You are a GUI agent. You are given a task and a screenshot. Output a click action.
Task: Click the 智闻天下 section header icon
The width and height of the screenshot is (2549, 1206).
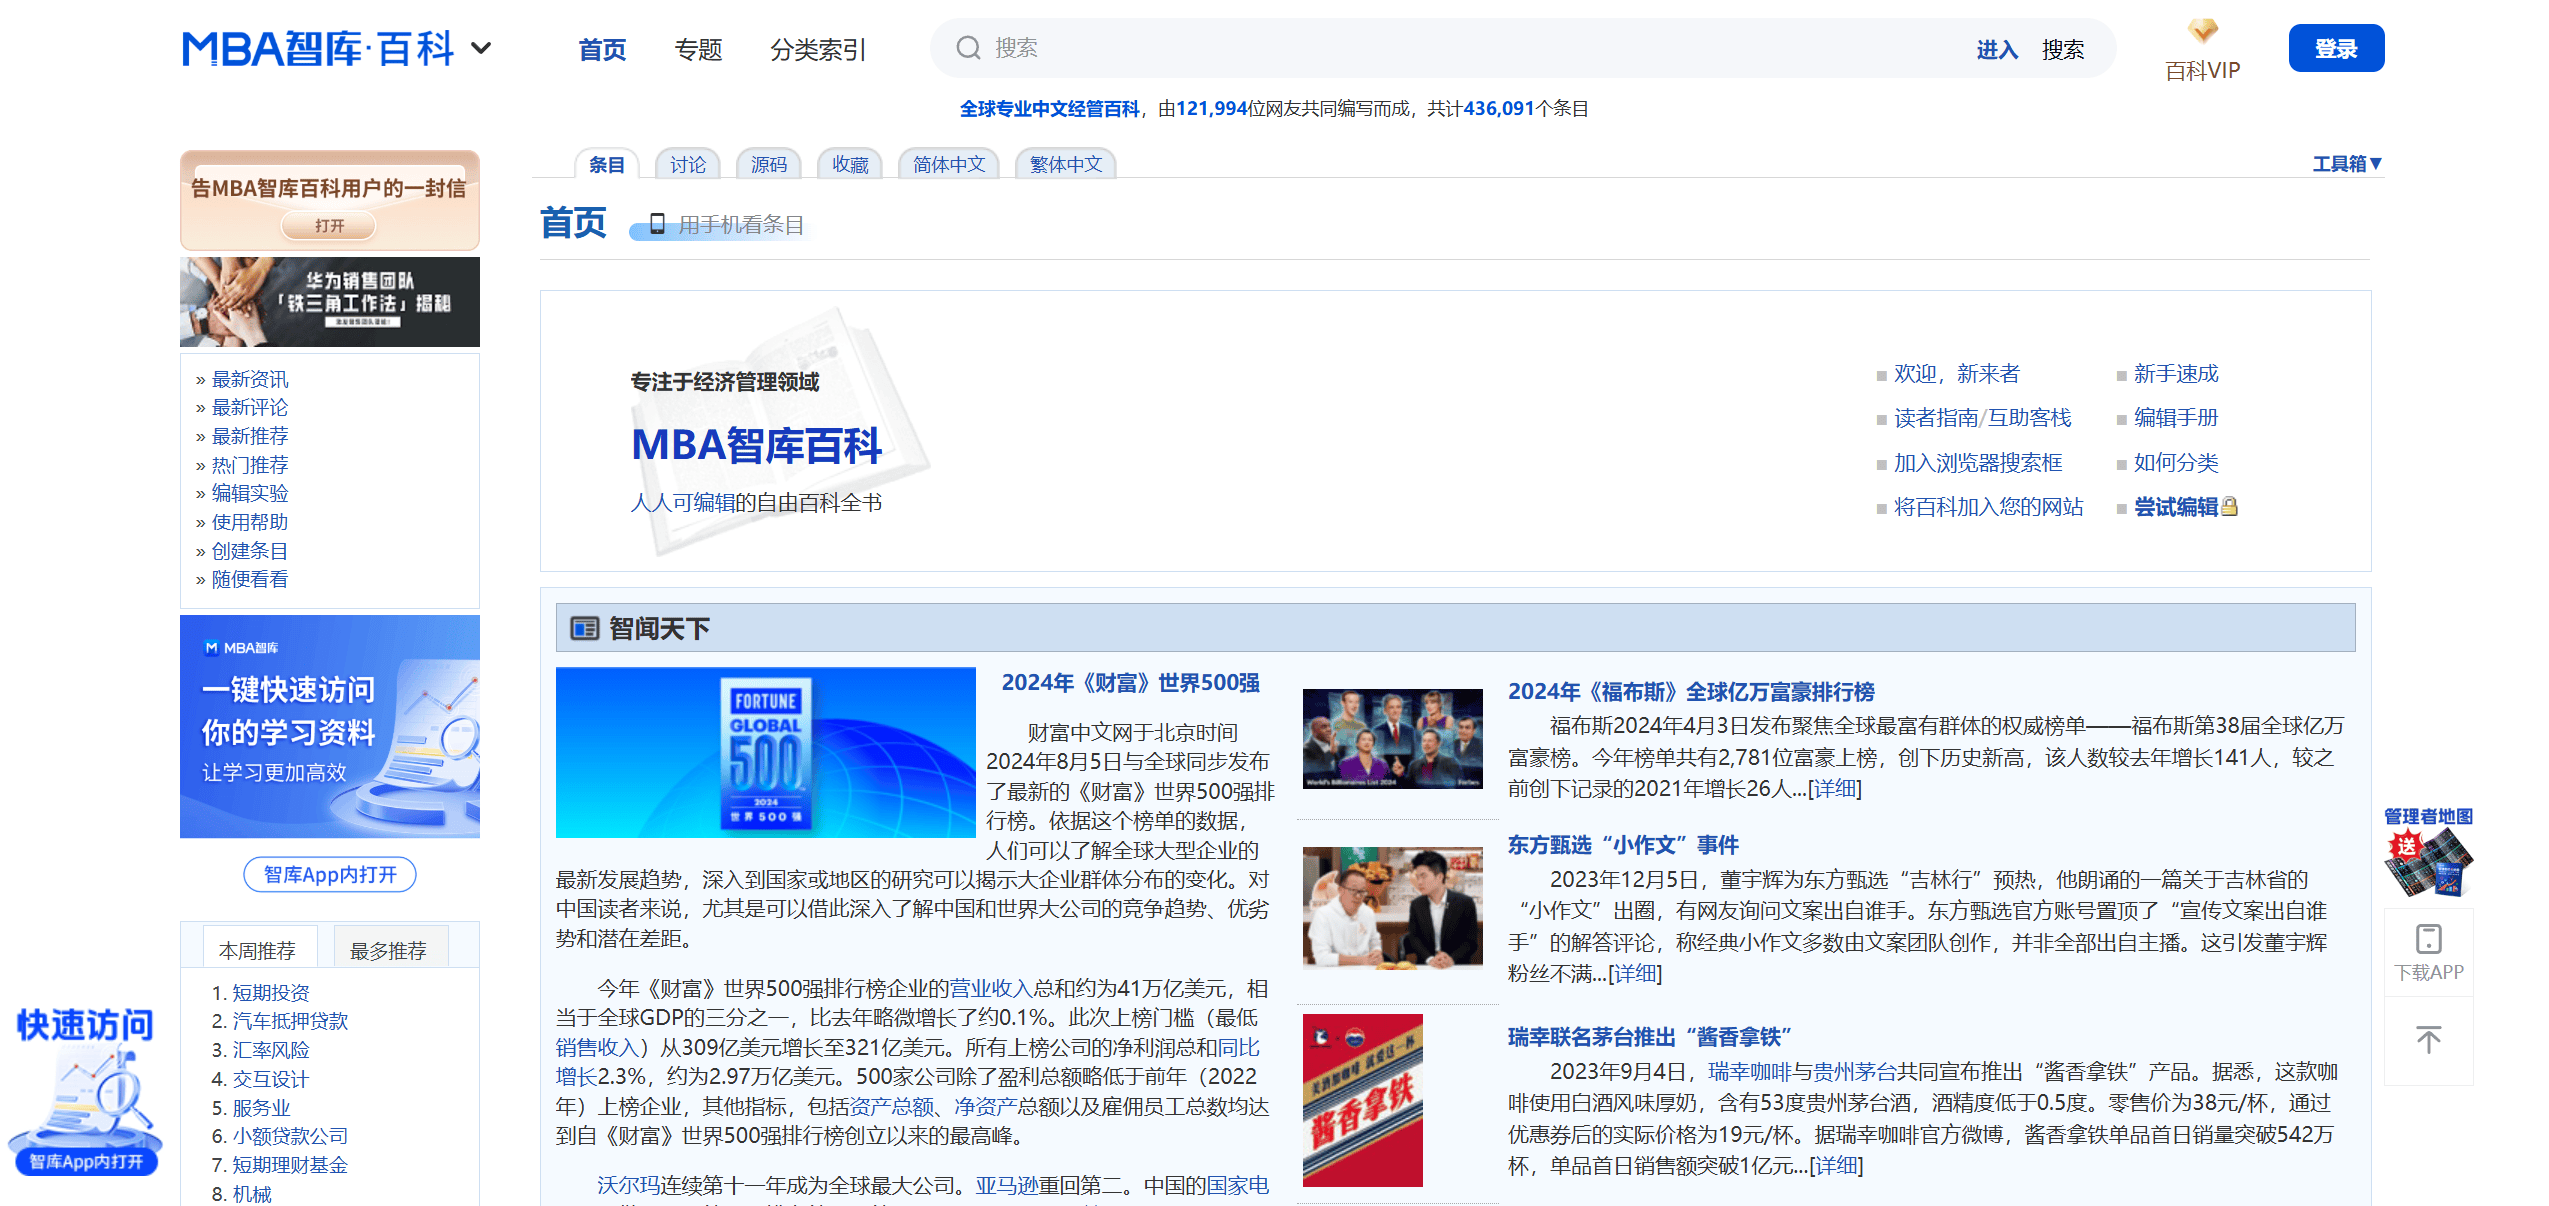[584, 628]
